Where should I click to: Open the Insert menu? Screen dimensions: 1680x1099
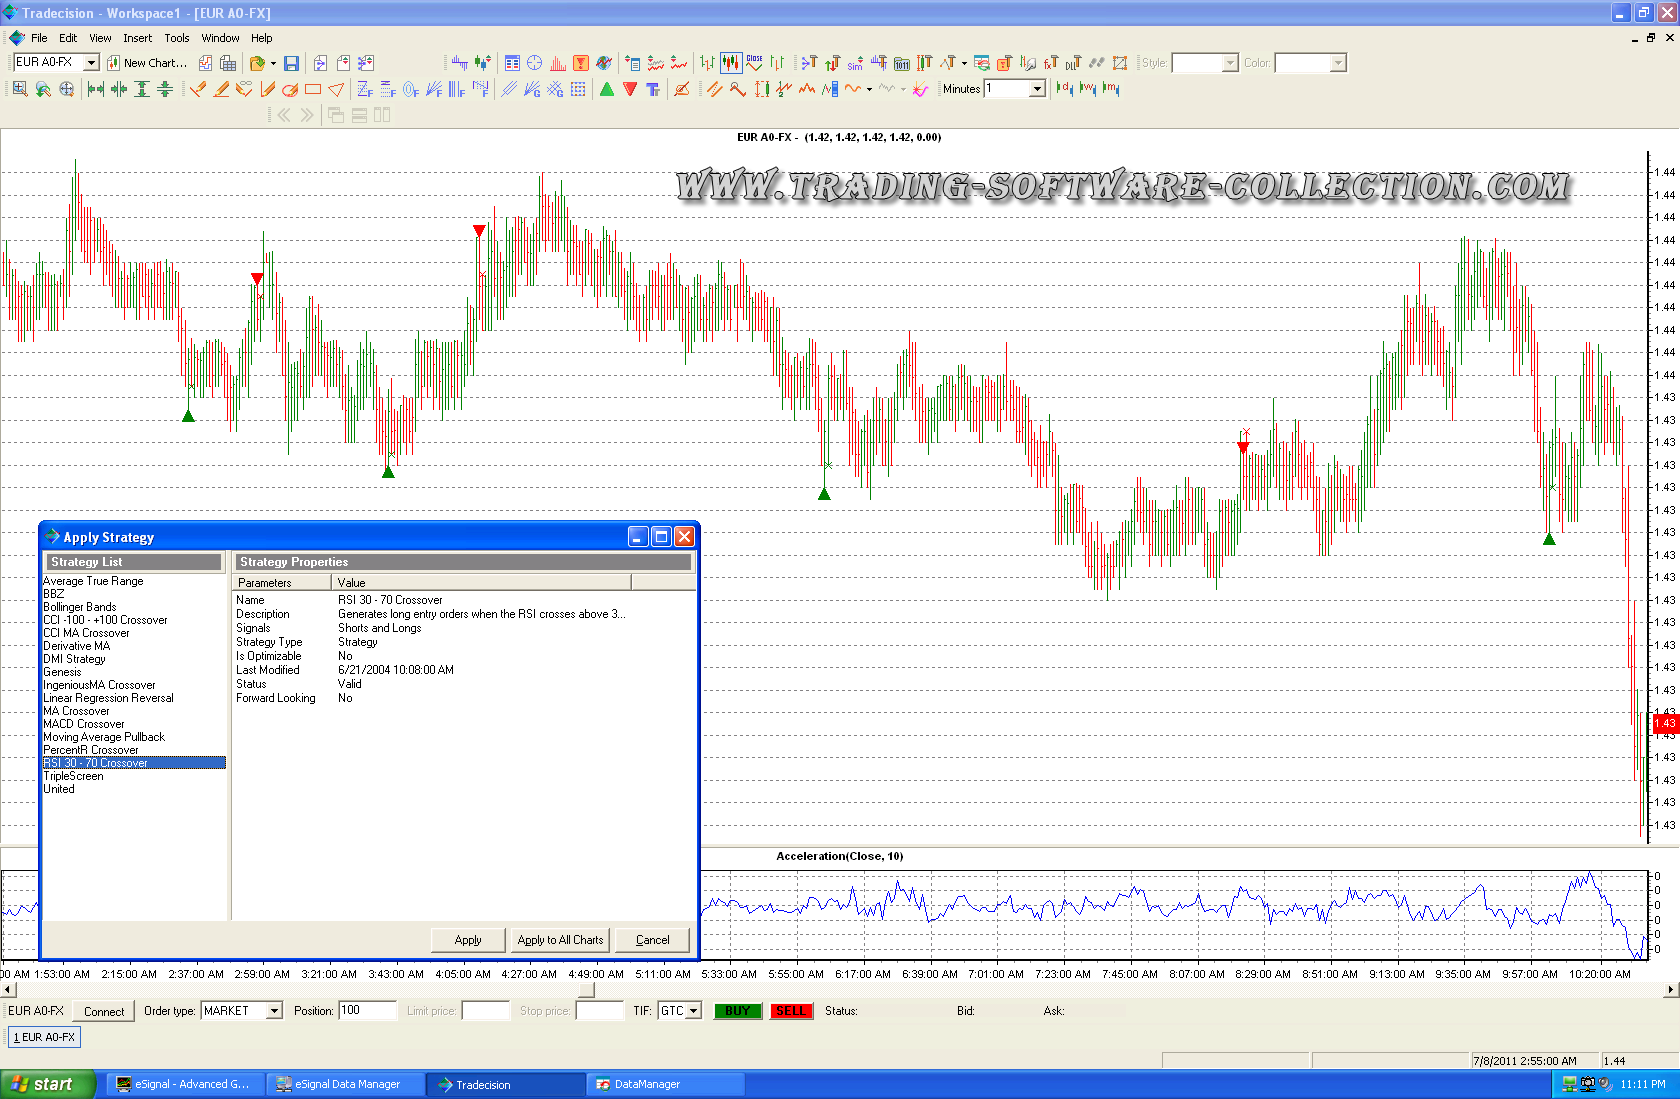coord(138,38)
